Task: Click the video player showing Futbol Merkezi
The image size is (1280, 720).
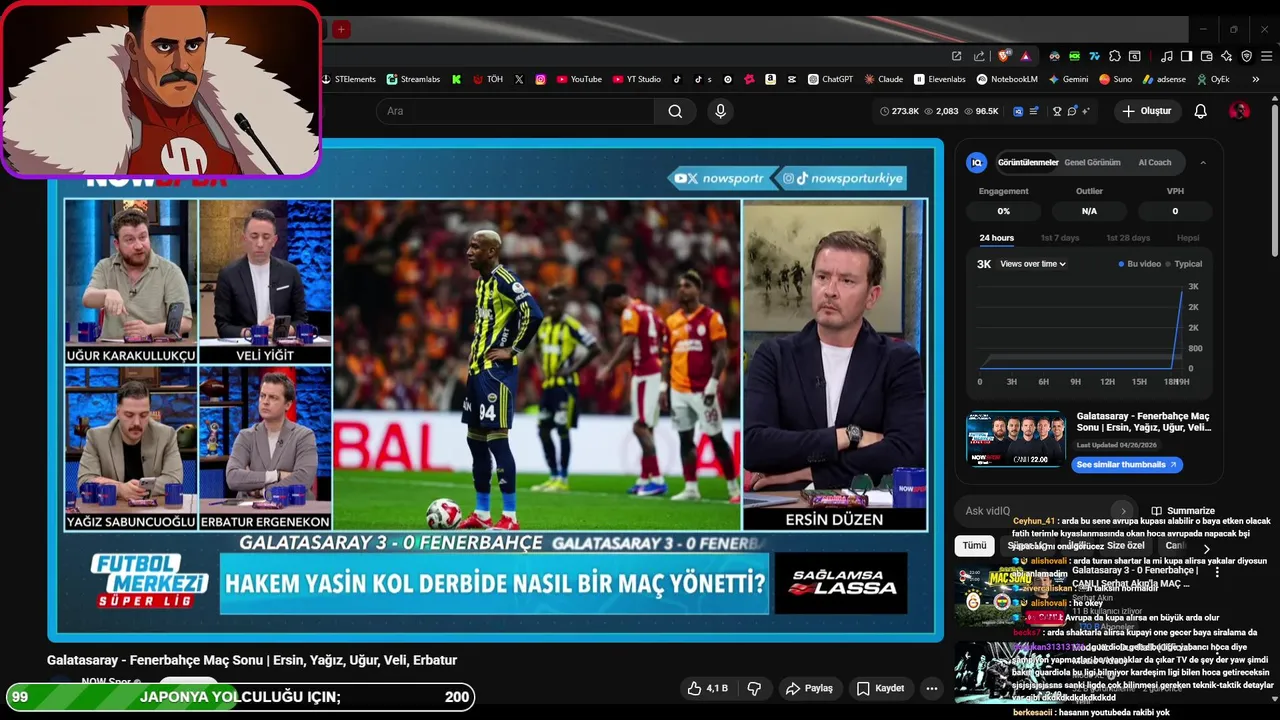Action: point(495,390)
